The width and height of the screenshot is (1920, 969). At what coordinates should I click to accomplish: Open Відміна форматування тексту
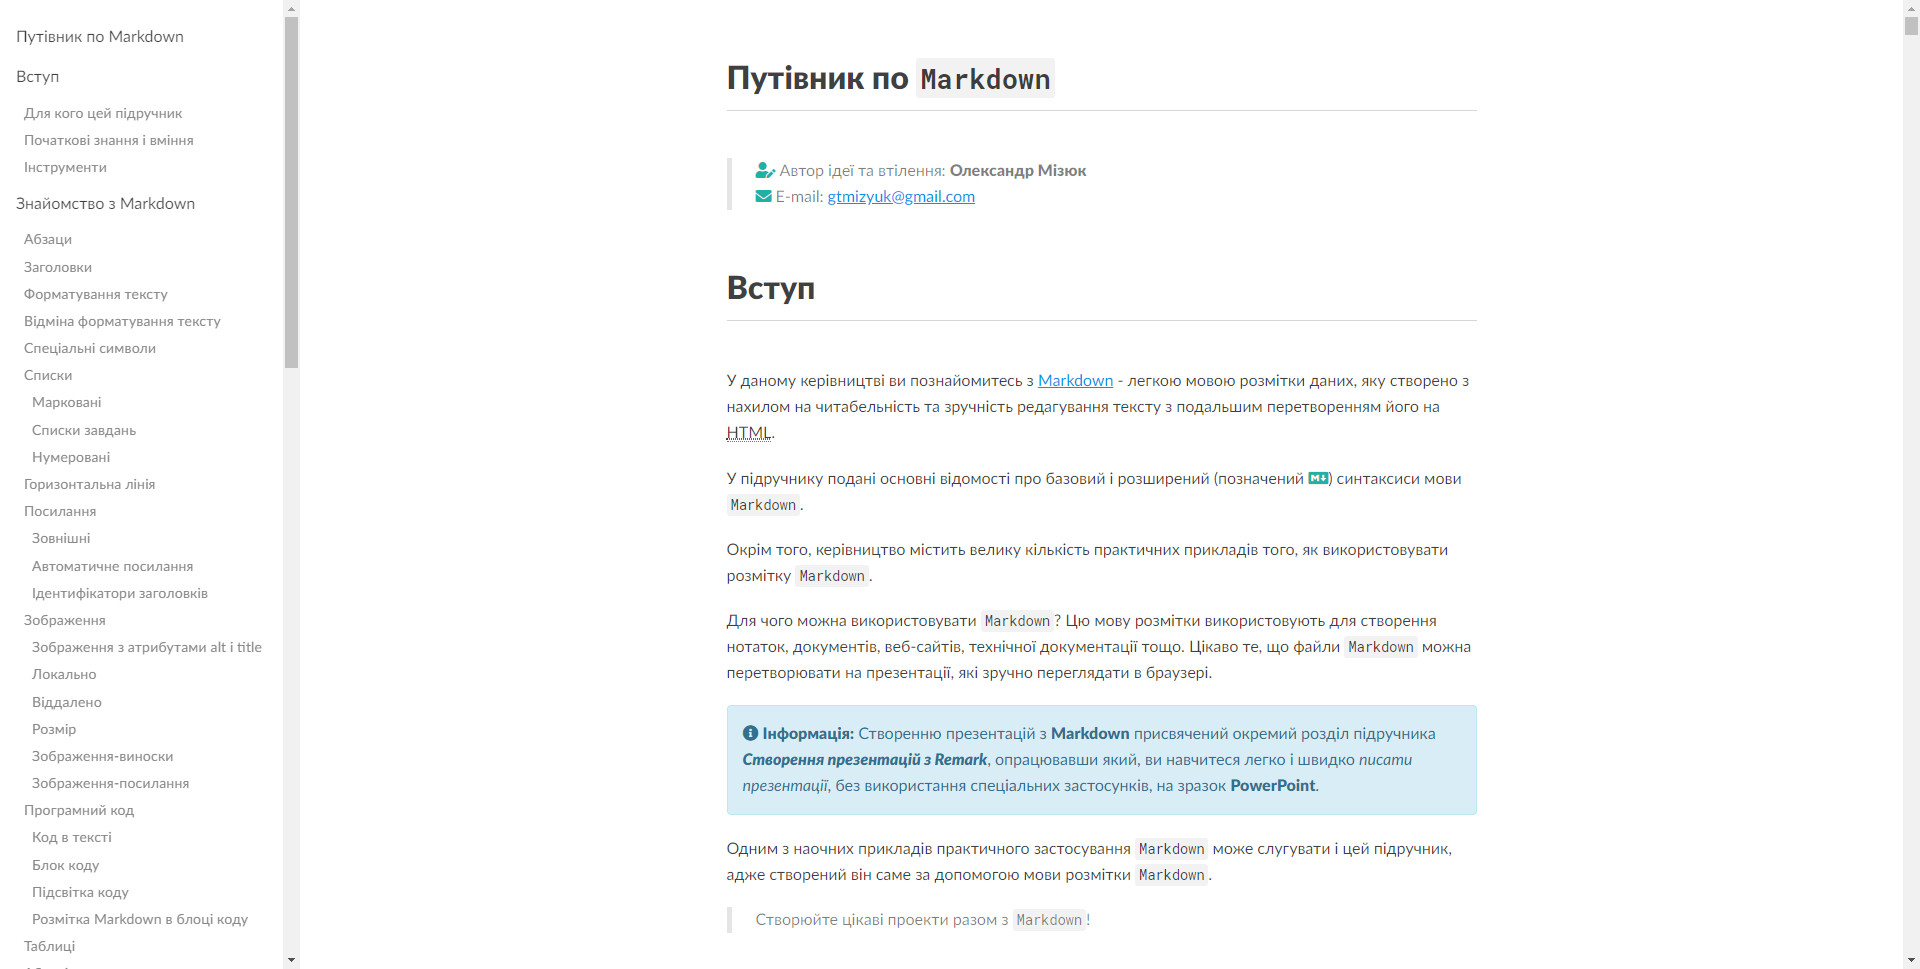122,321
